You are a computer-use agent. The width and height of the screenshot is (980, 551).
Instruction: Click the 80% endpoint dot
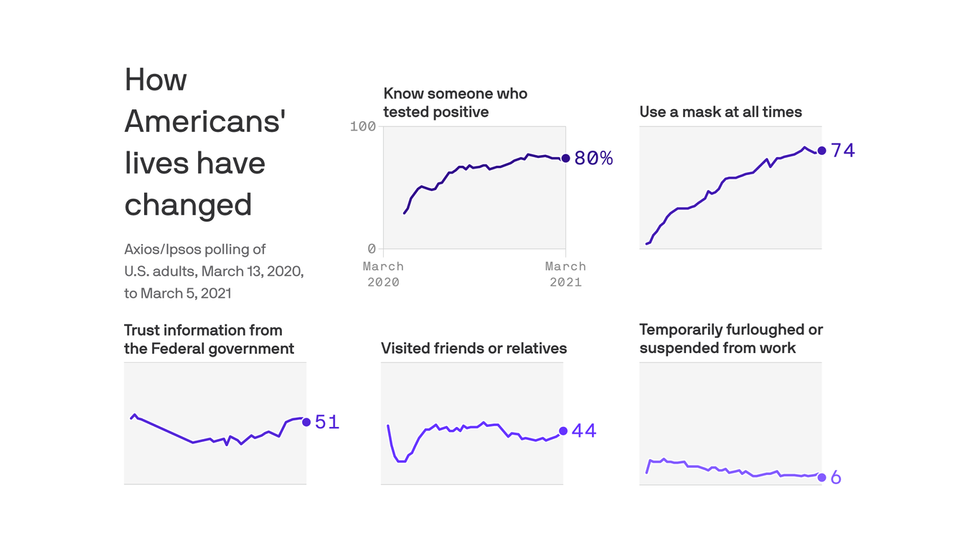pos(566,158)
